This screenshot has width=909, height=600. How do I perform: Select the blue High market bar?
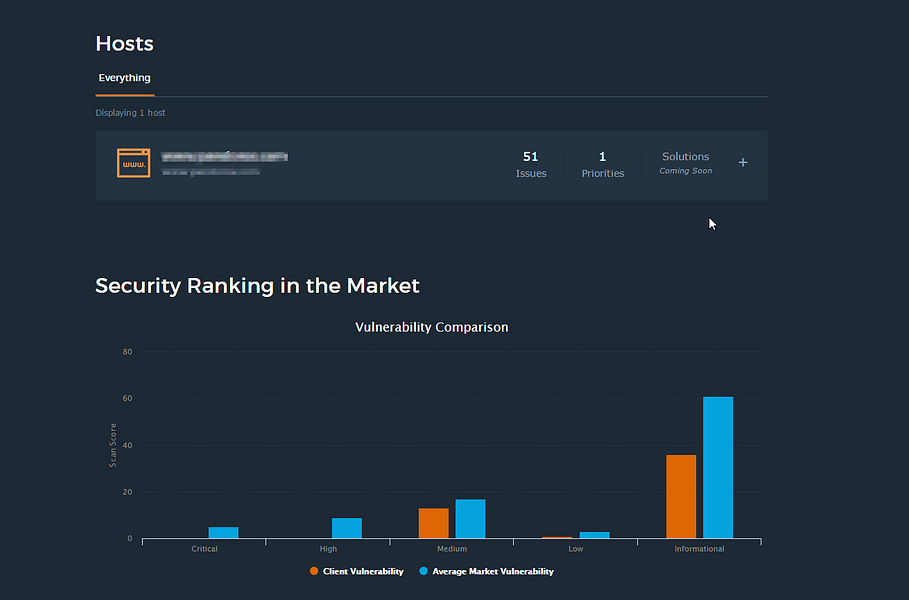(x=347, y=528)
